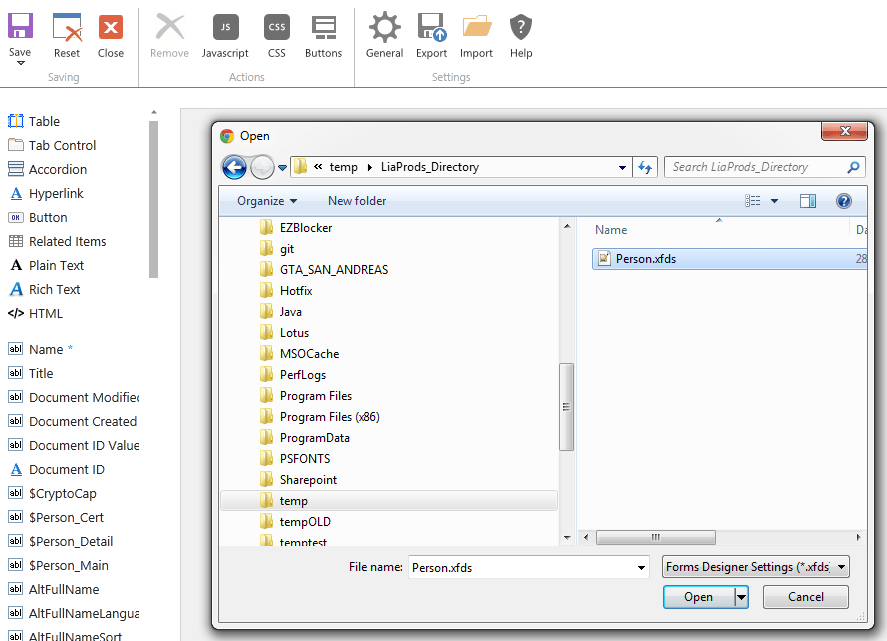
Task: Open the Javascript editor icon
Action: pyautogui.click(x=226, y=27)
